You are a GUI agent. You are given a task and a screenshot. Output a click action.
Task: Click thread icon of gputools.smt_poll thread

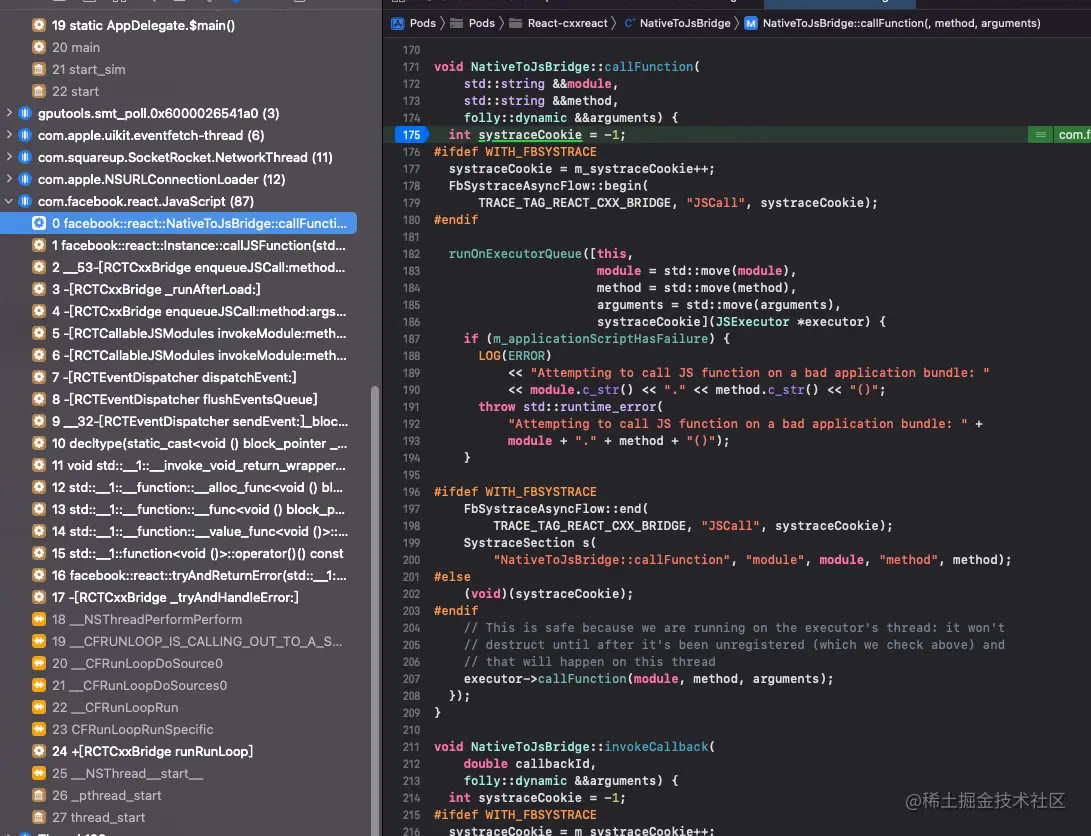click(25, 113)
